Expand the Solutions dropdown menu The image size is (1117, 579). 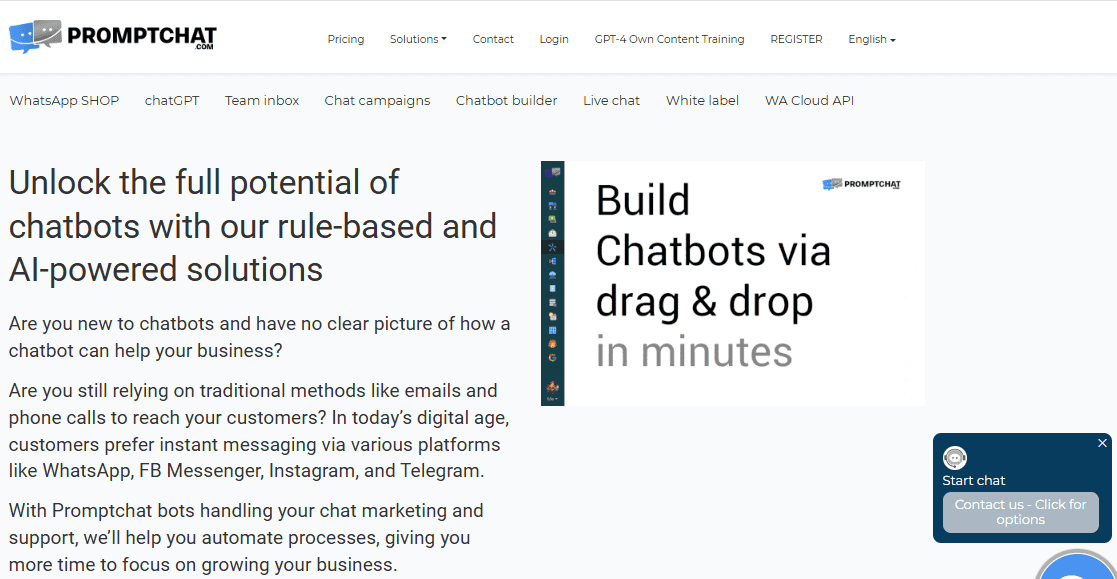[x=418, y=39]
